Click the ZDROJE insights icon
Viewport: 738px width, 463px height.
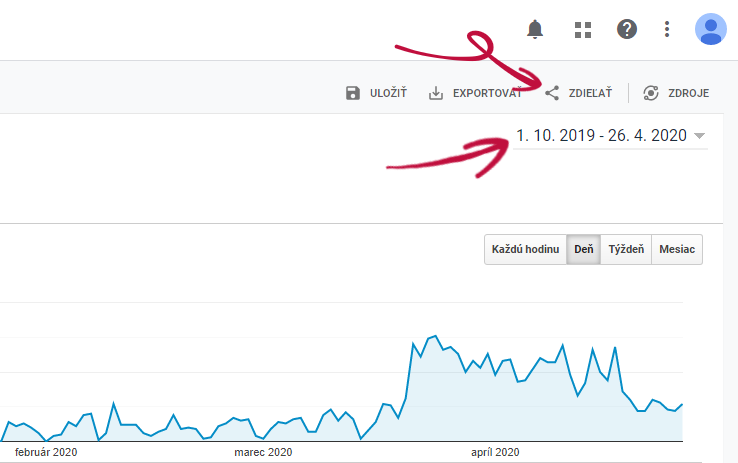point(651,93)
